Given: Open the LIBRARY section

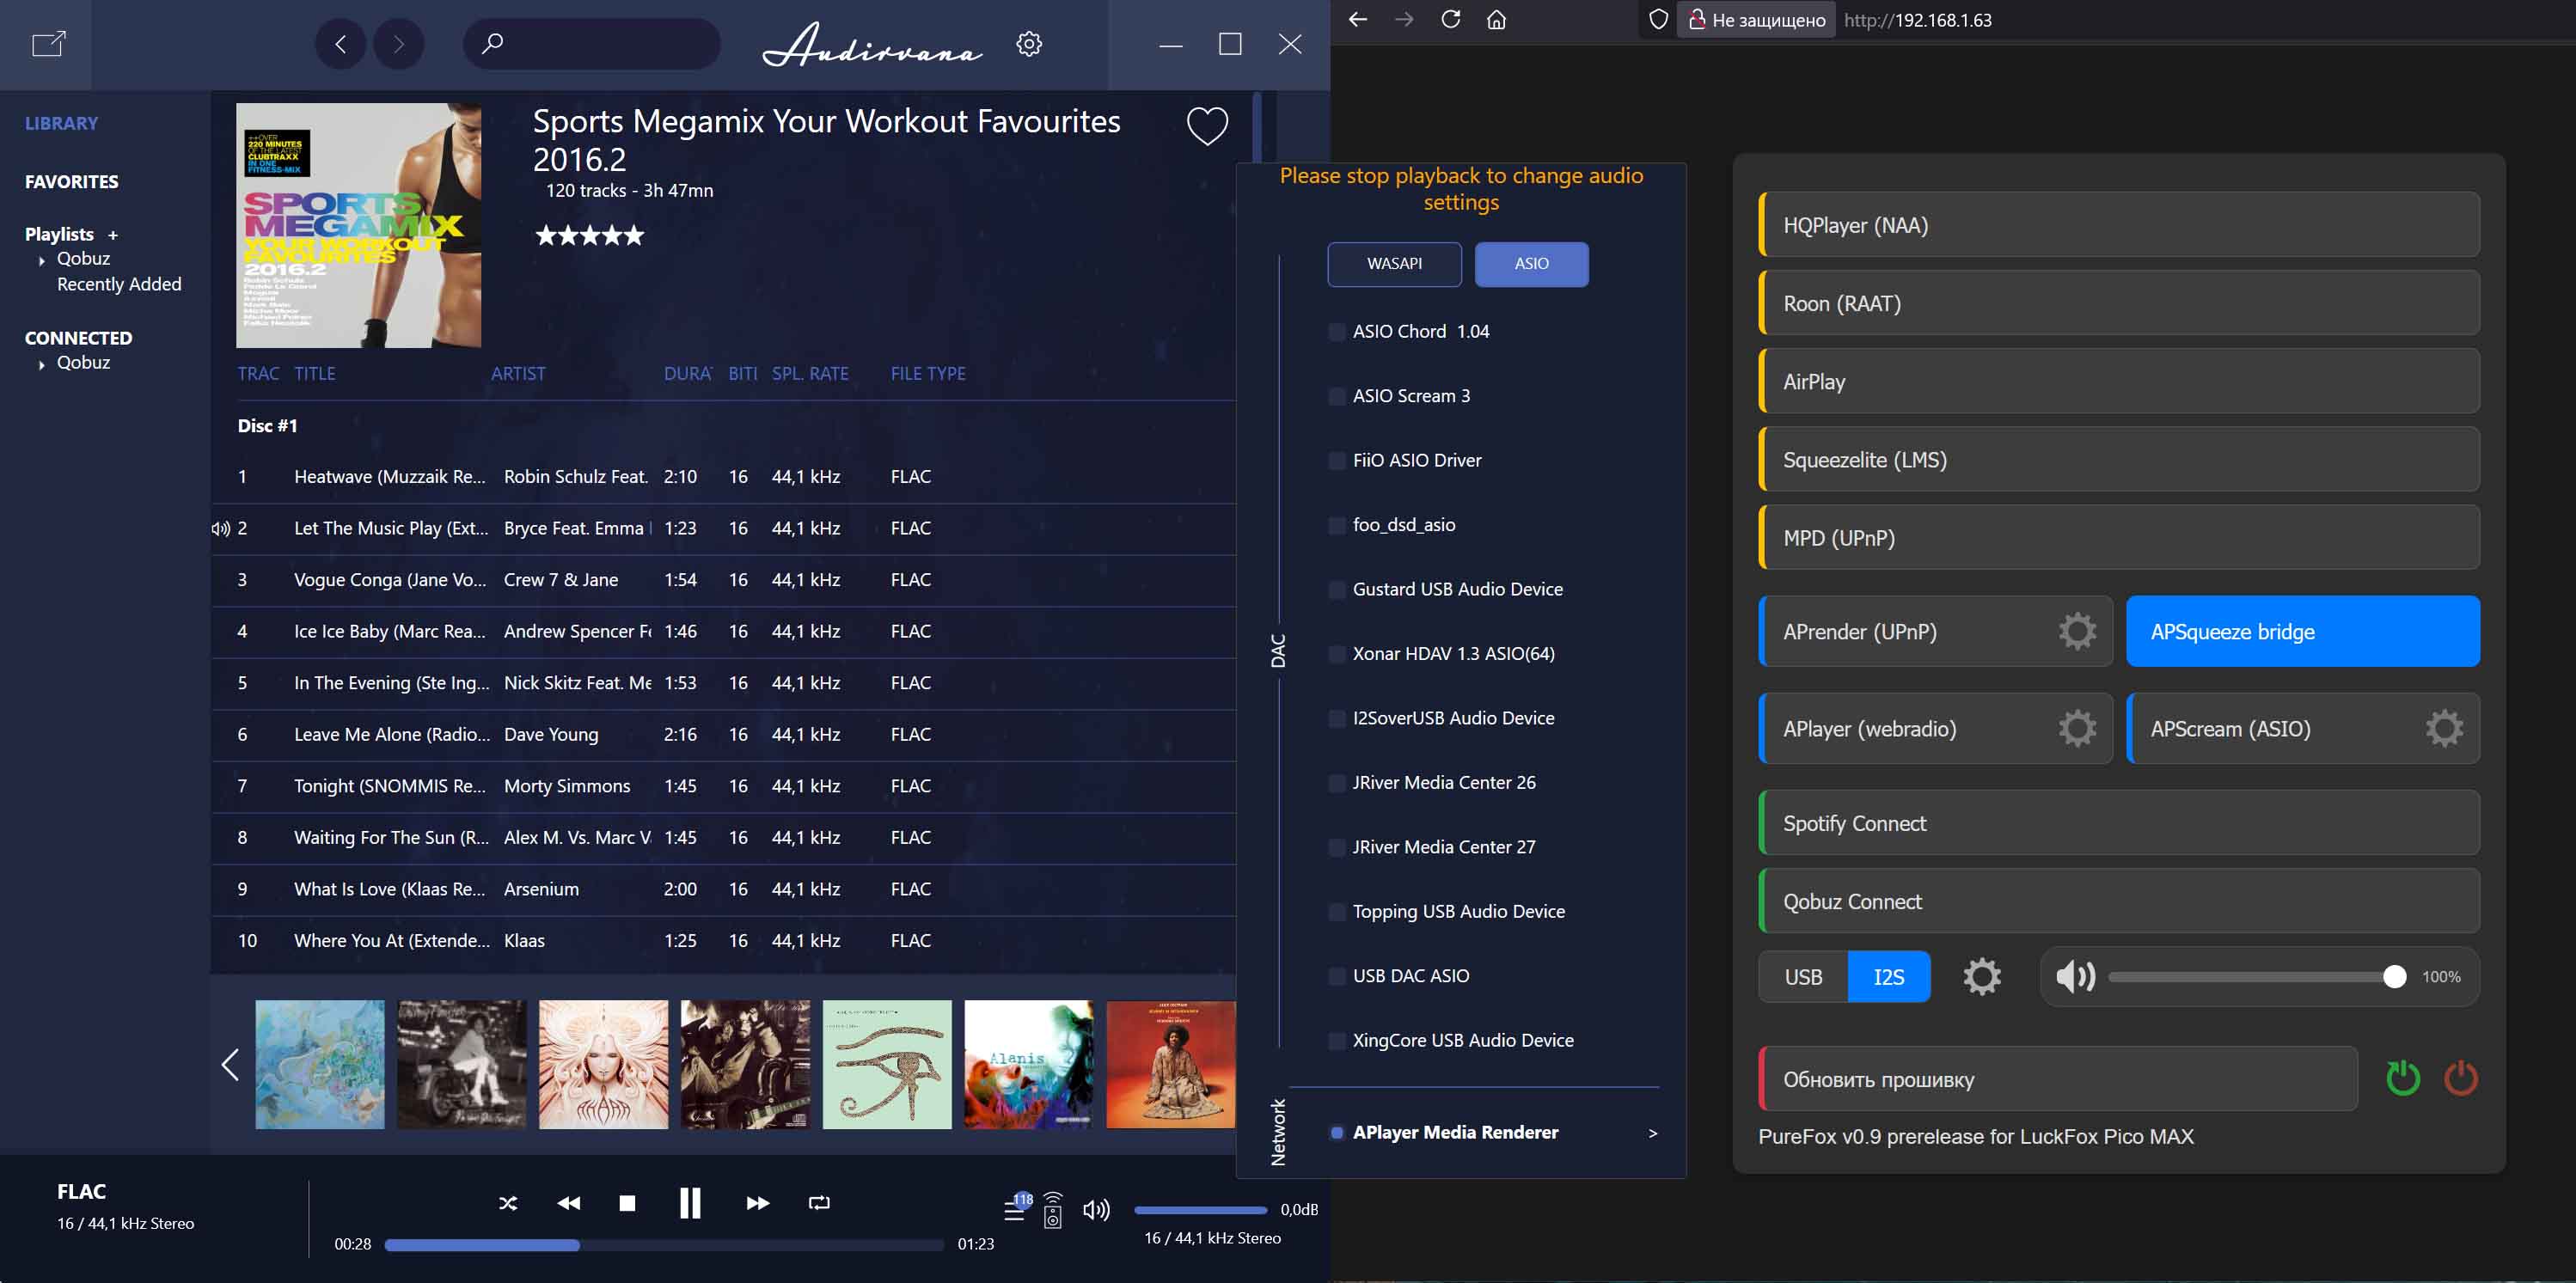Looking at the screenshot, I should pos(61,123).
